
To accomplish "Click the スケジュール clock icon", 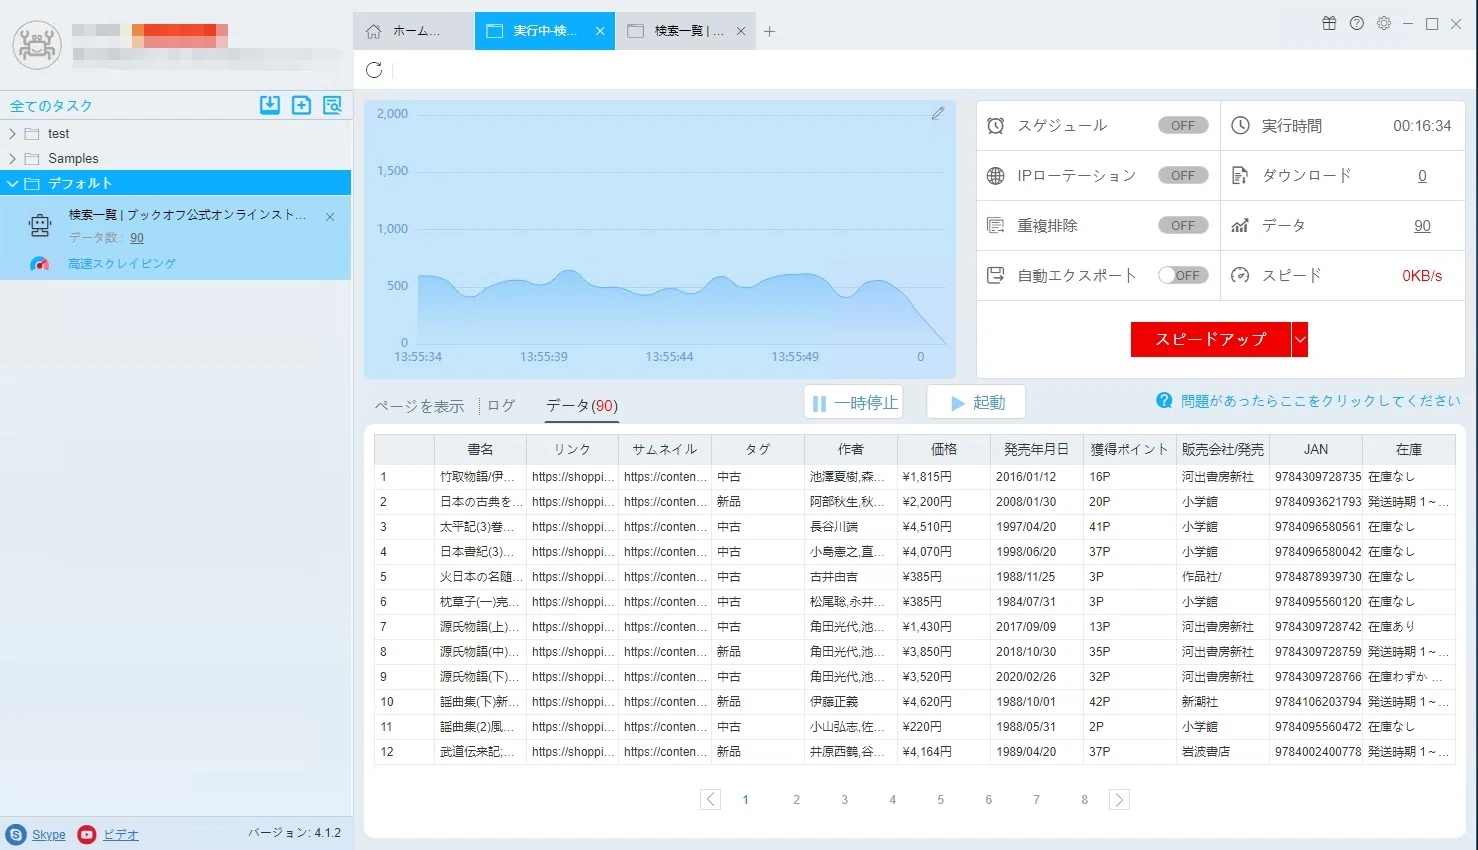I will pos(995,126).
